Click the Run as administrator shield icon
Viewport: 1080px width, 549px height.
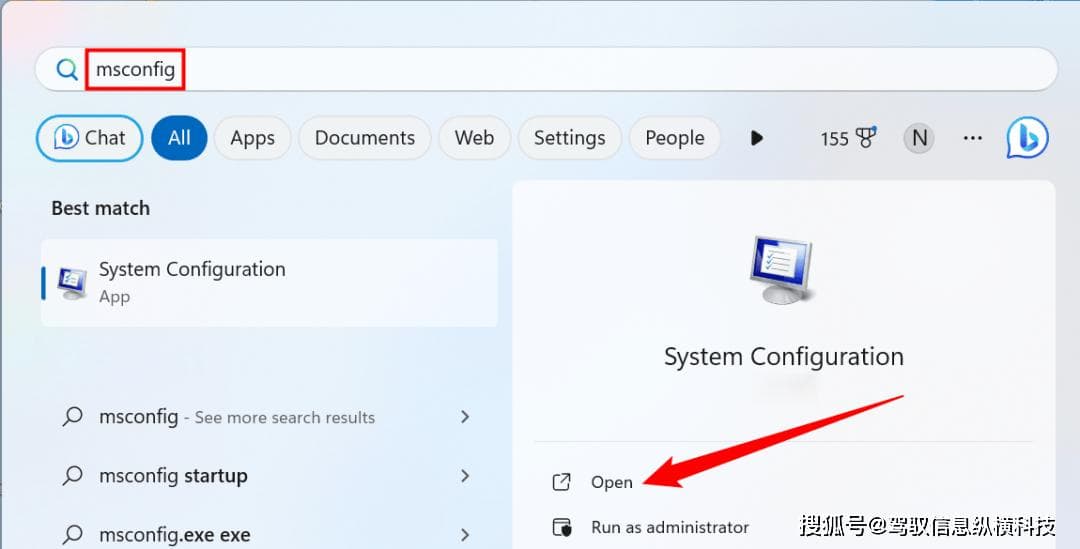click(562, 528)
